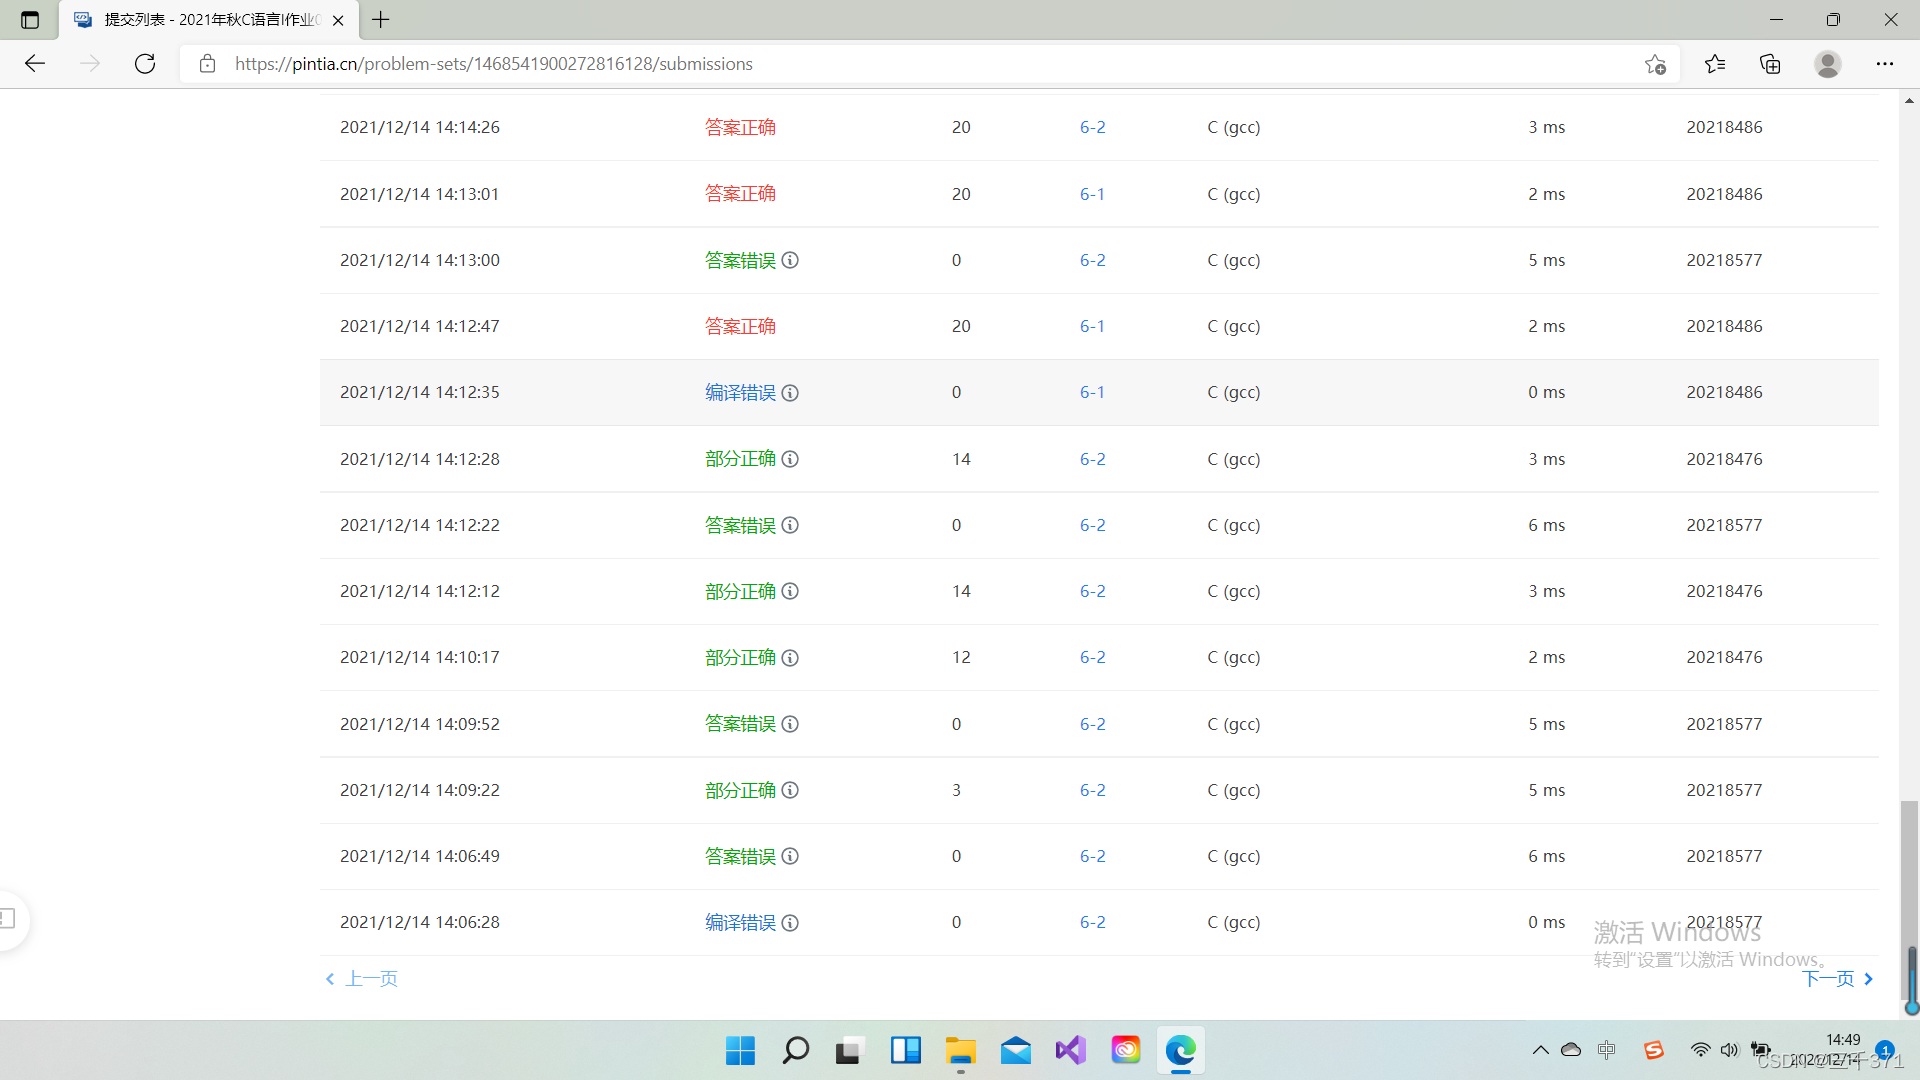Click the address bar URL

(x=494, y=64)
